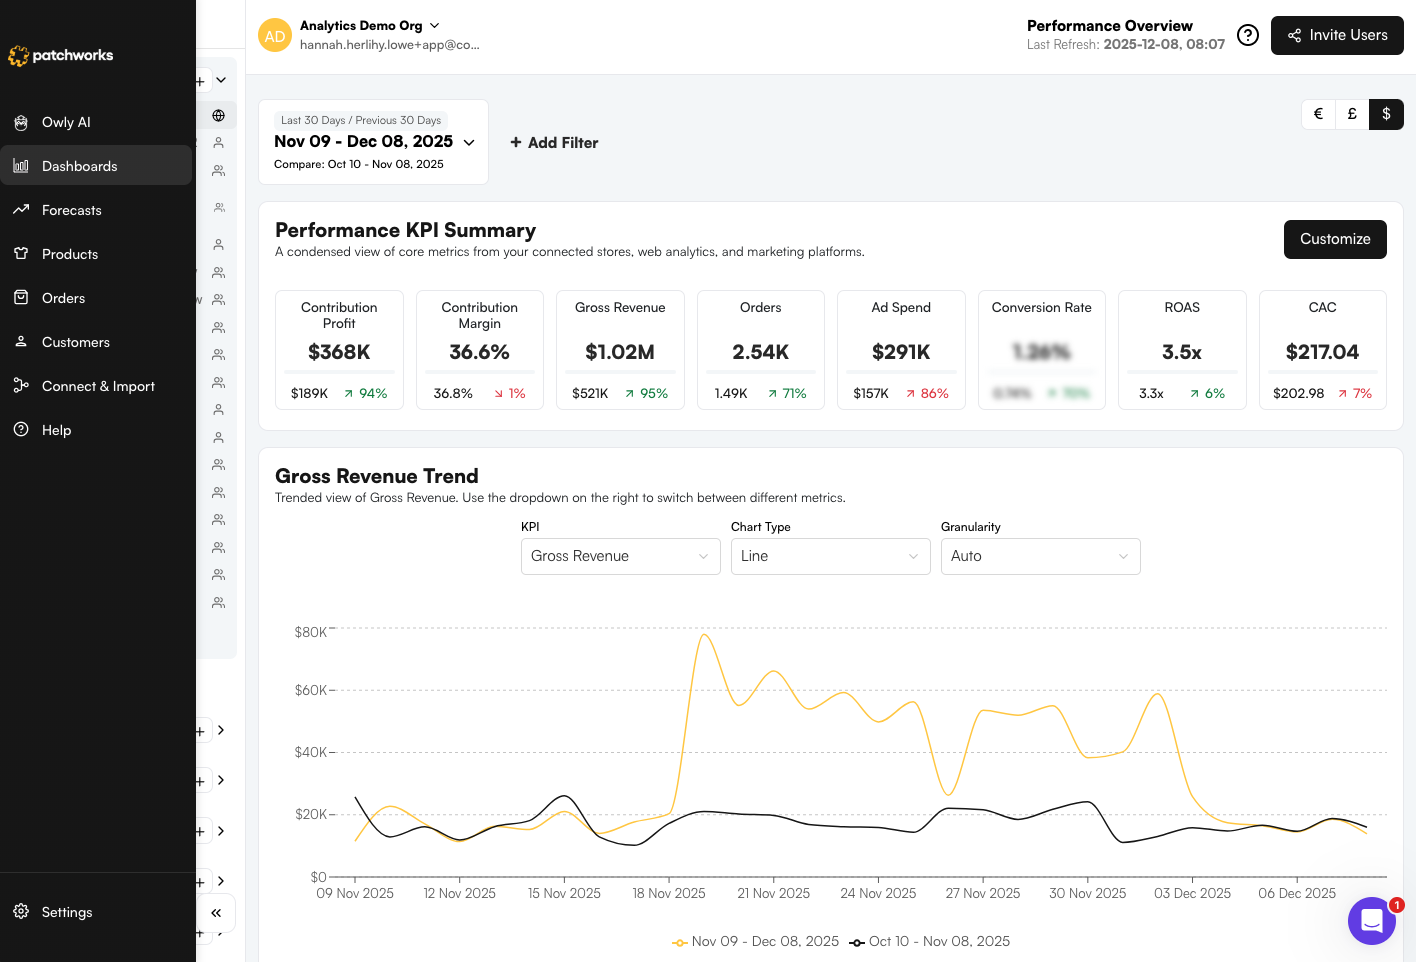Click the Invite Users button
1416x962 pixels.
[1337, 35]
